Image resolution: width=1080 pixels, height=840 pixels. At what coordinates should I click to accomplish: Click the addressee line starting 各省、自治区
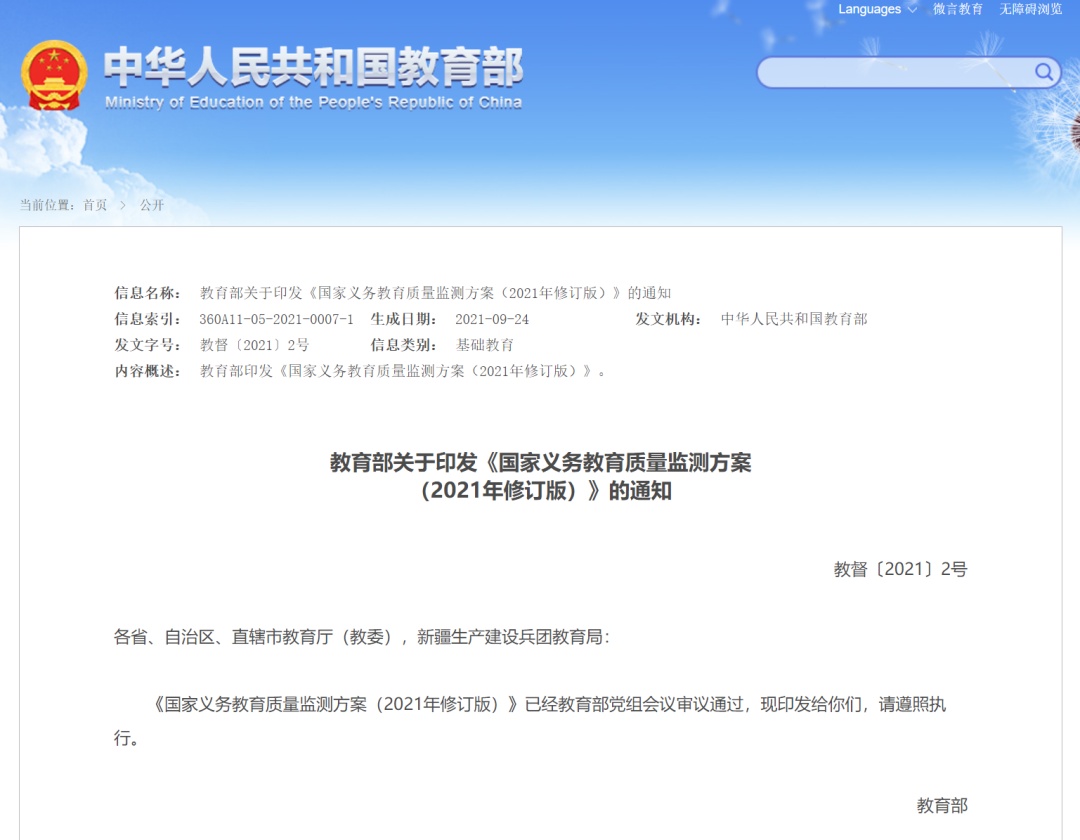pyautogui.click(x=362, y=637)
